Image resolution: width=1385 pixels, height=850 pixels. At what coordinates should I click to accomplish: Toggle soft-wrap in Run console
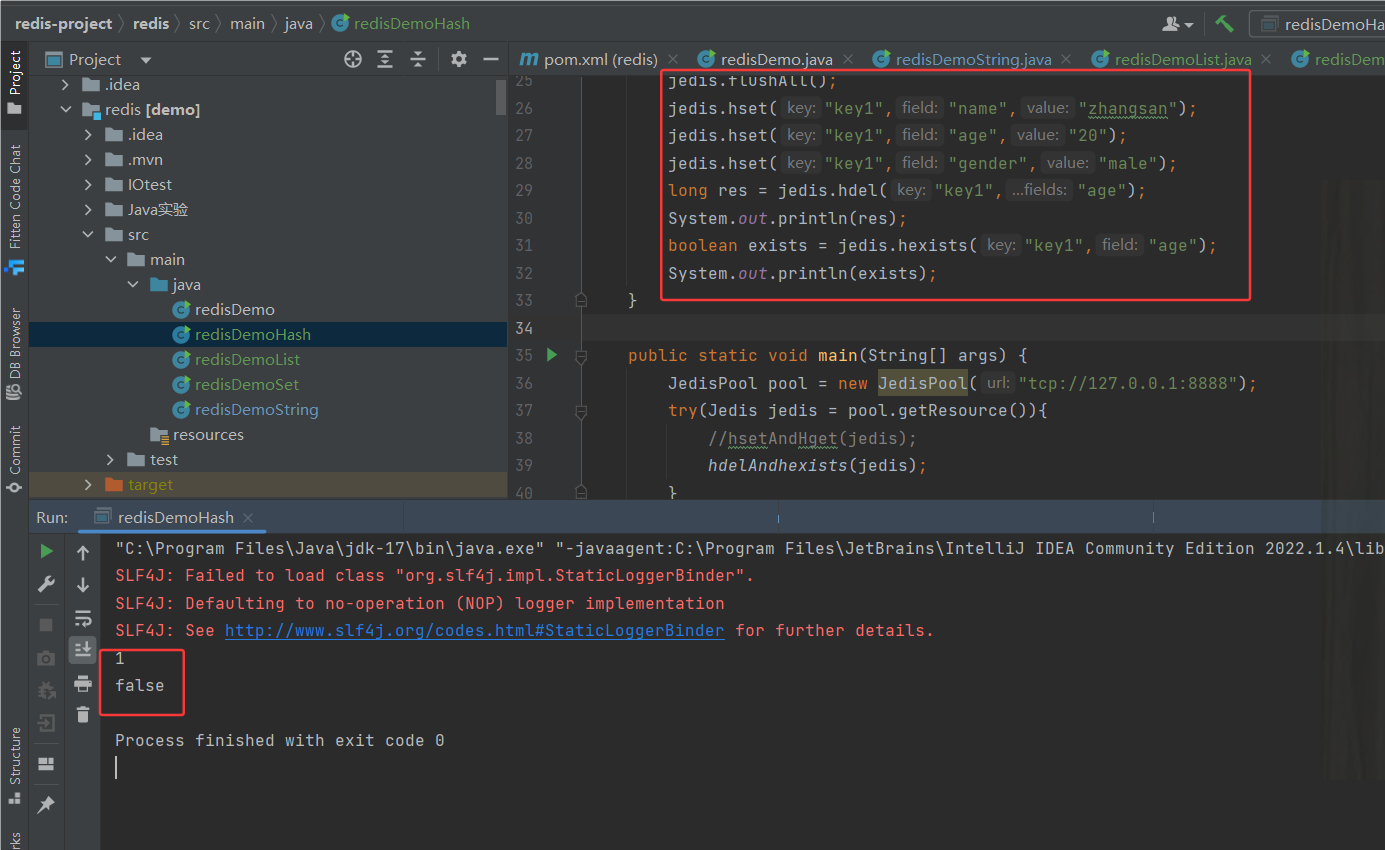(83, 618)
